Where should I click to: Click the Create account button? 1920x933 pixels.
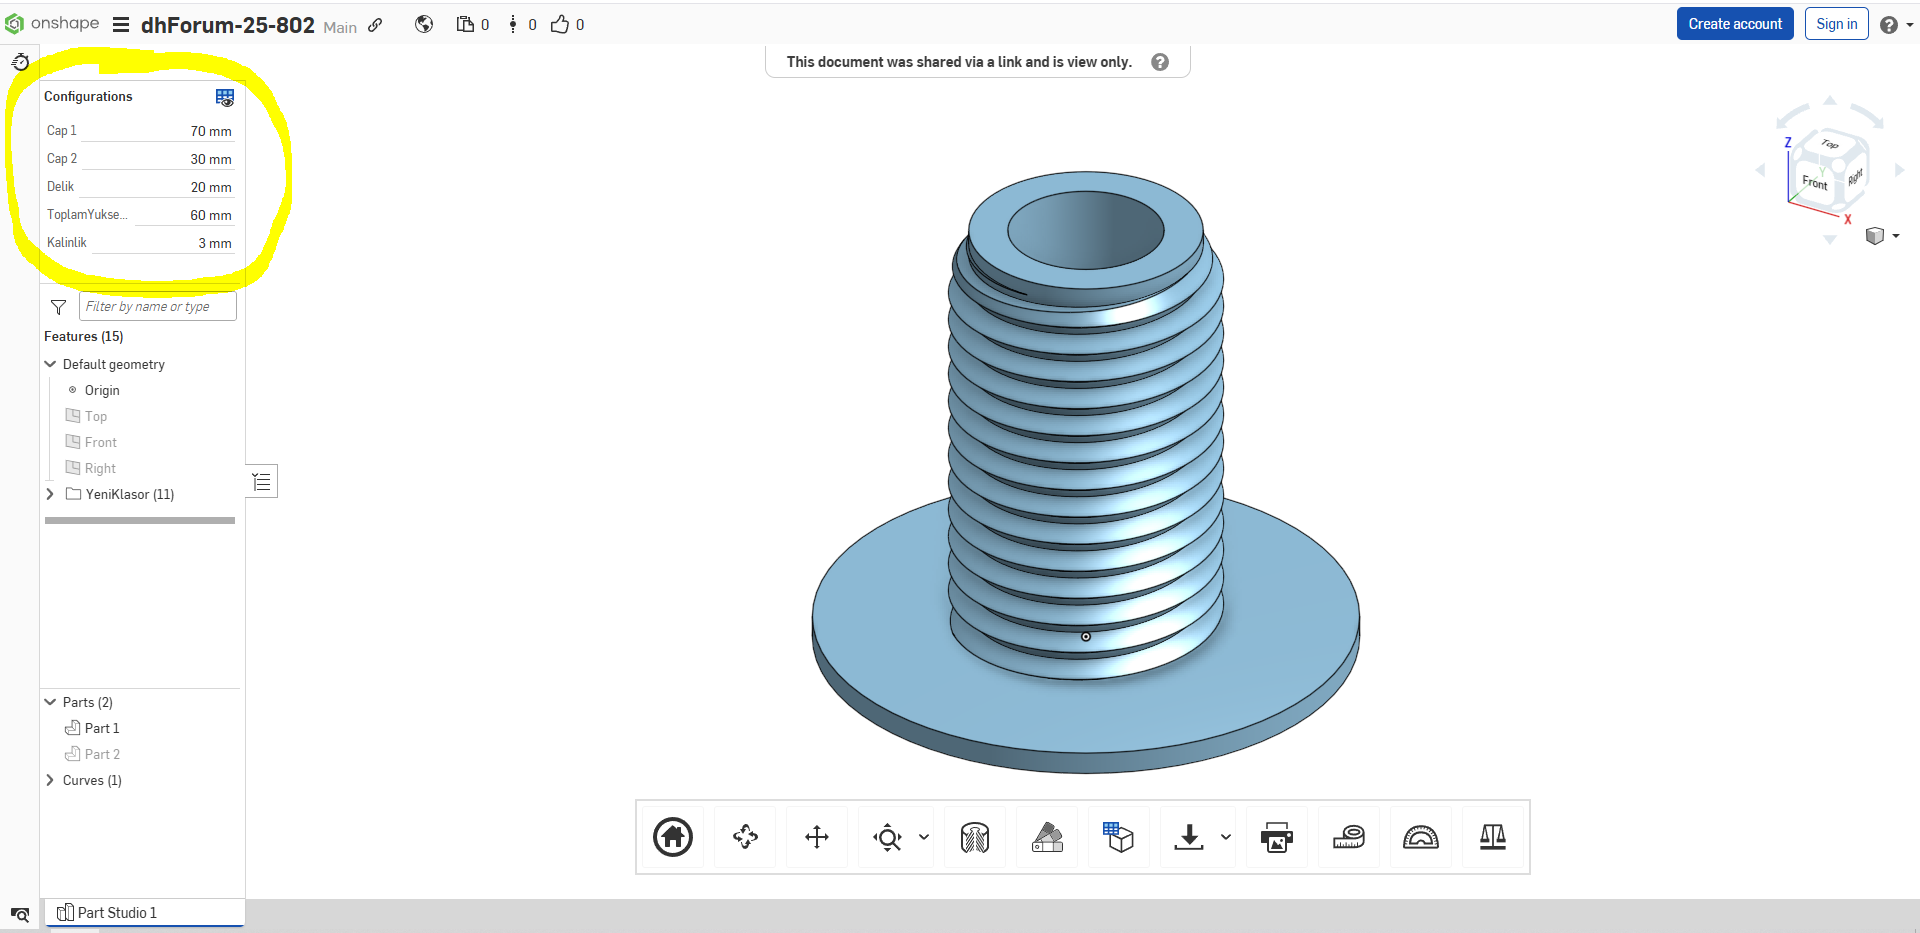[1734, 24]
